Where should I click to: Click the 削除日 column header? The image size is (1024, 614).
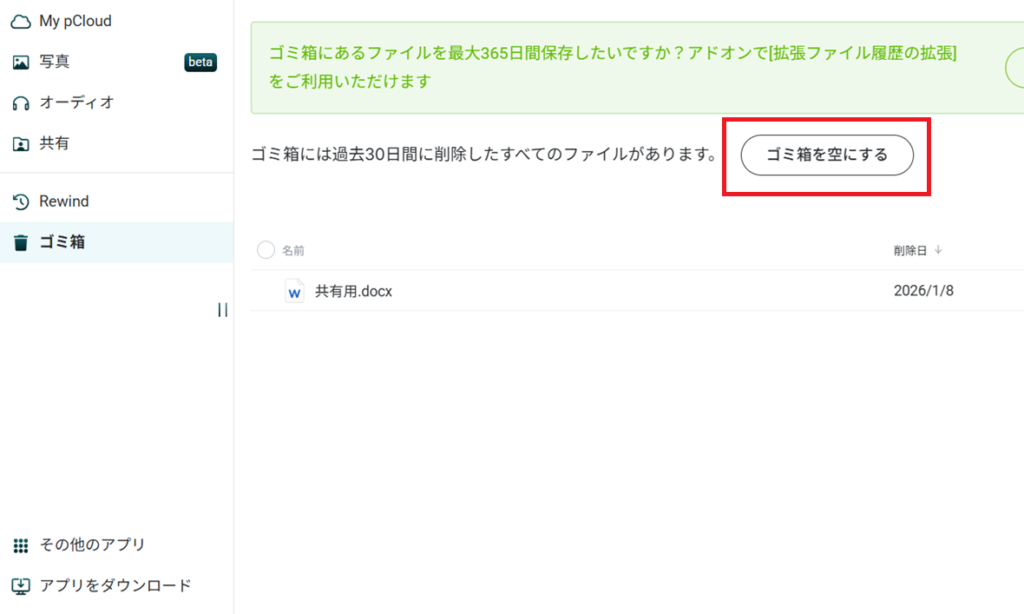pos(910,250)
